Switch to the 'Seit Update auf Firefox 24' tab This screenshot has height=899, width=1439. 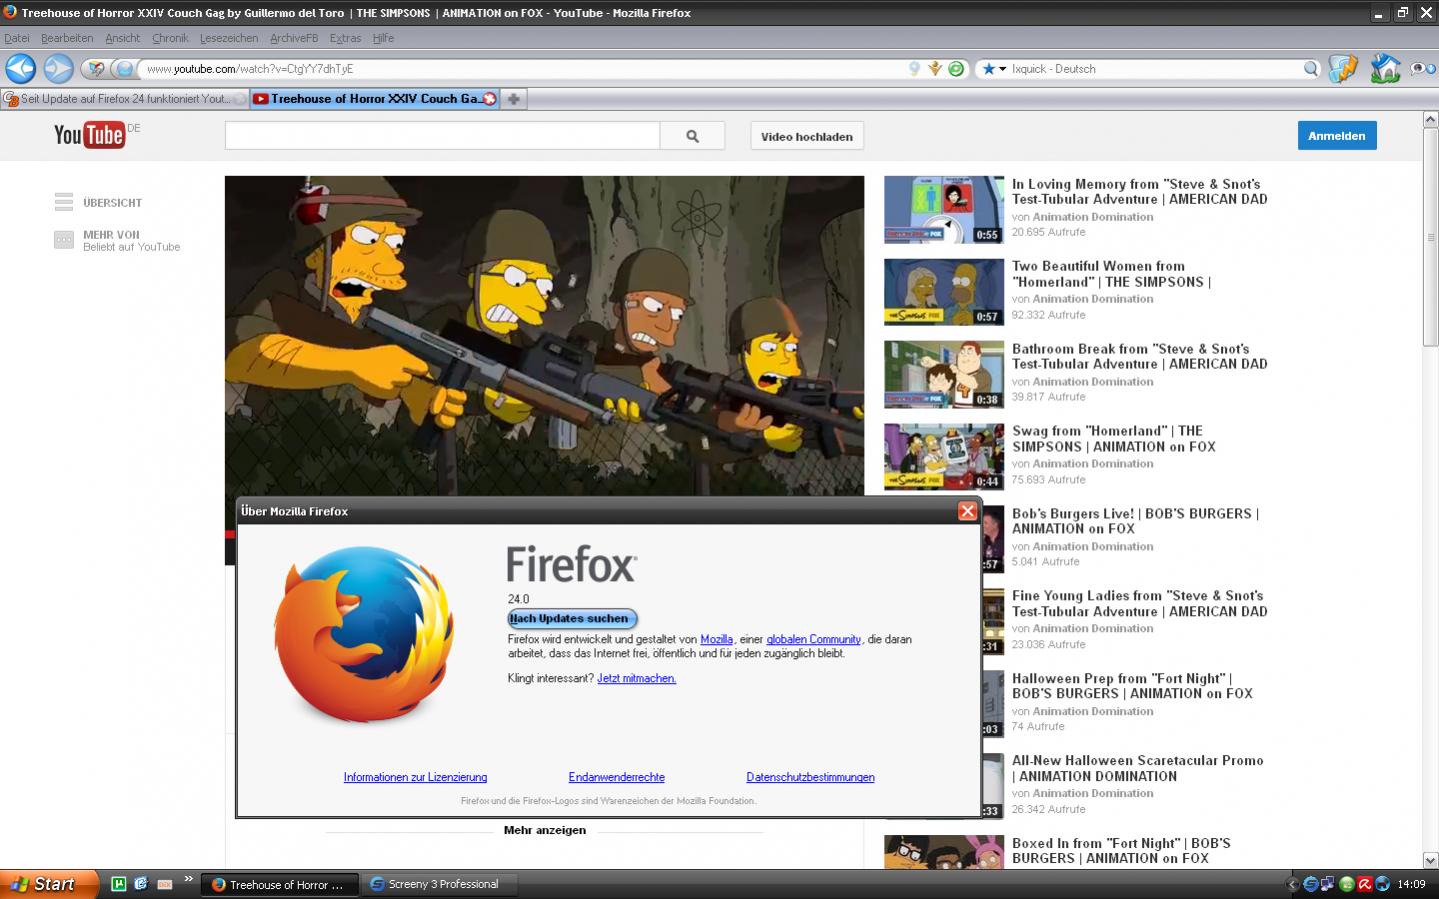point(124,99)
